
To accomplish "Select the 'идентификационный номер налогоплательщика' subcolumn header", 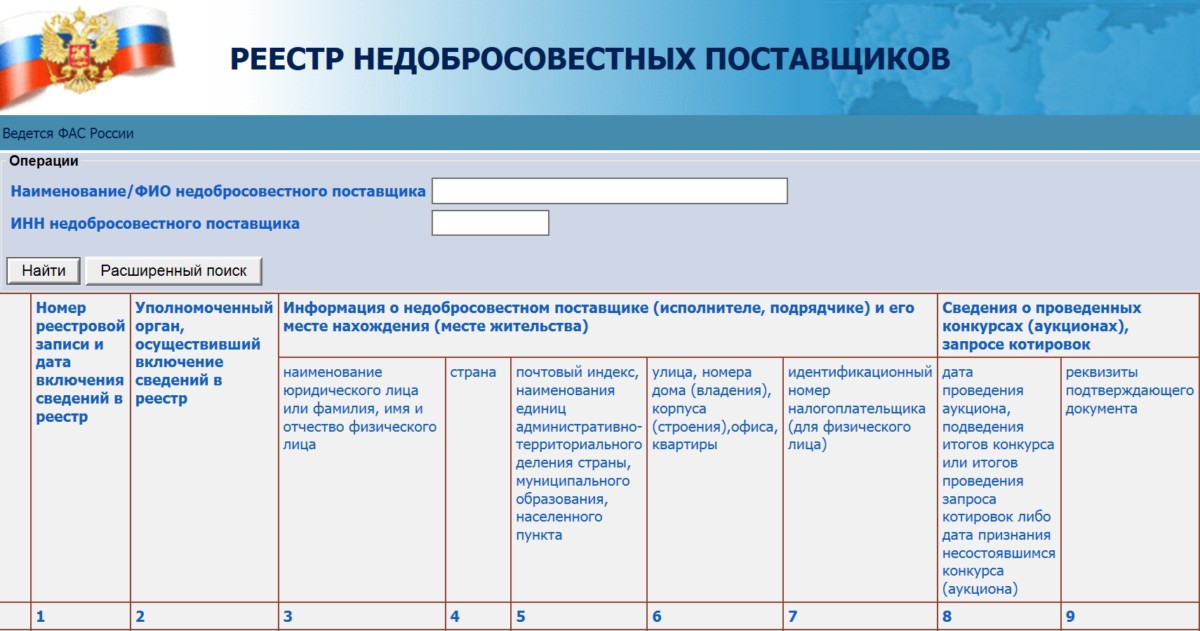I will (x=860, y=408).
